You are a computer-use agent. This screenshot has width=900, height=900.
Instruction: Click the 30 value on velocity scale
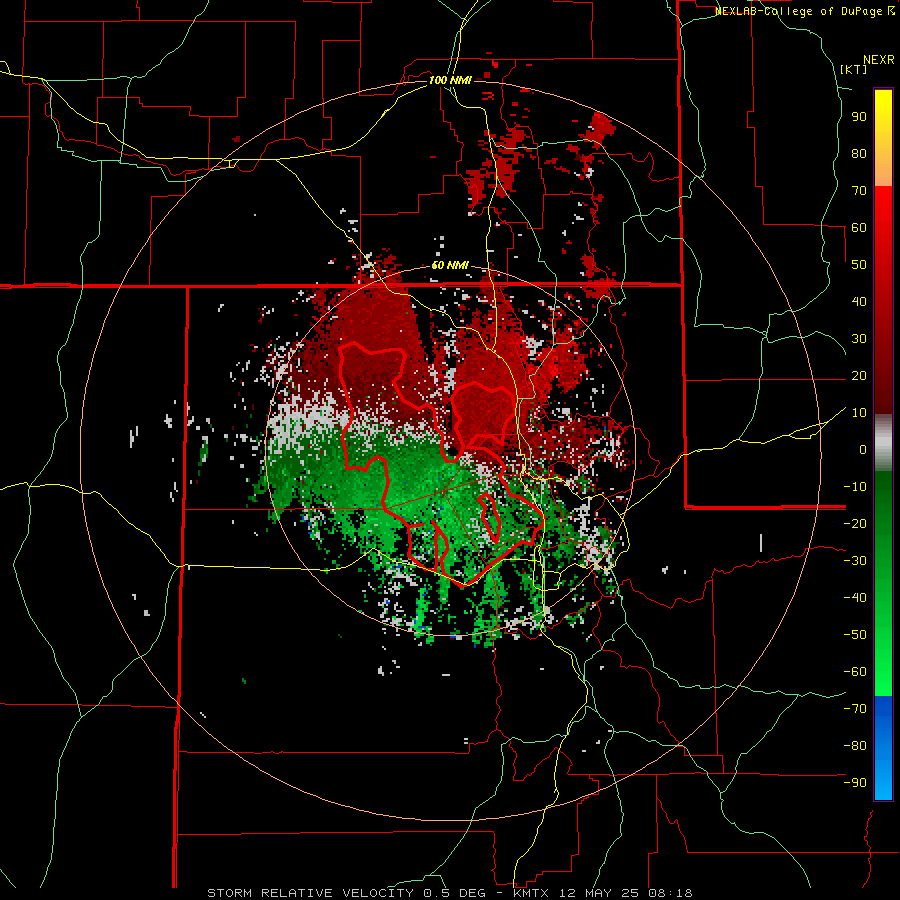click(859, 339)
